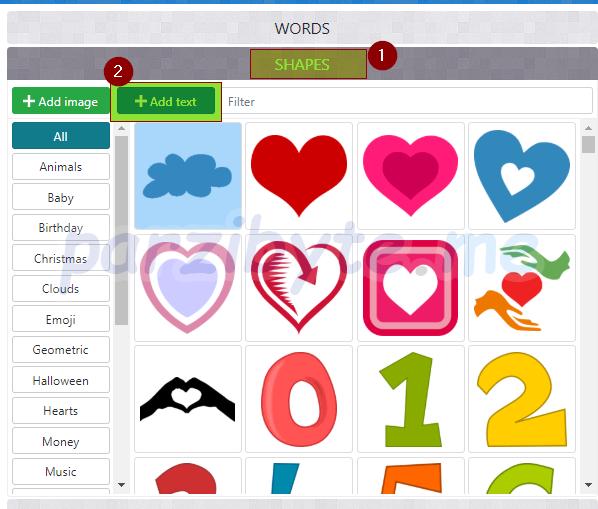This screenshot has height=509, width=598.
Task: Select the hands holding heart shape
Action: (522, 288)
